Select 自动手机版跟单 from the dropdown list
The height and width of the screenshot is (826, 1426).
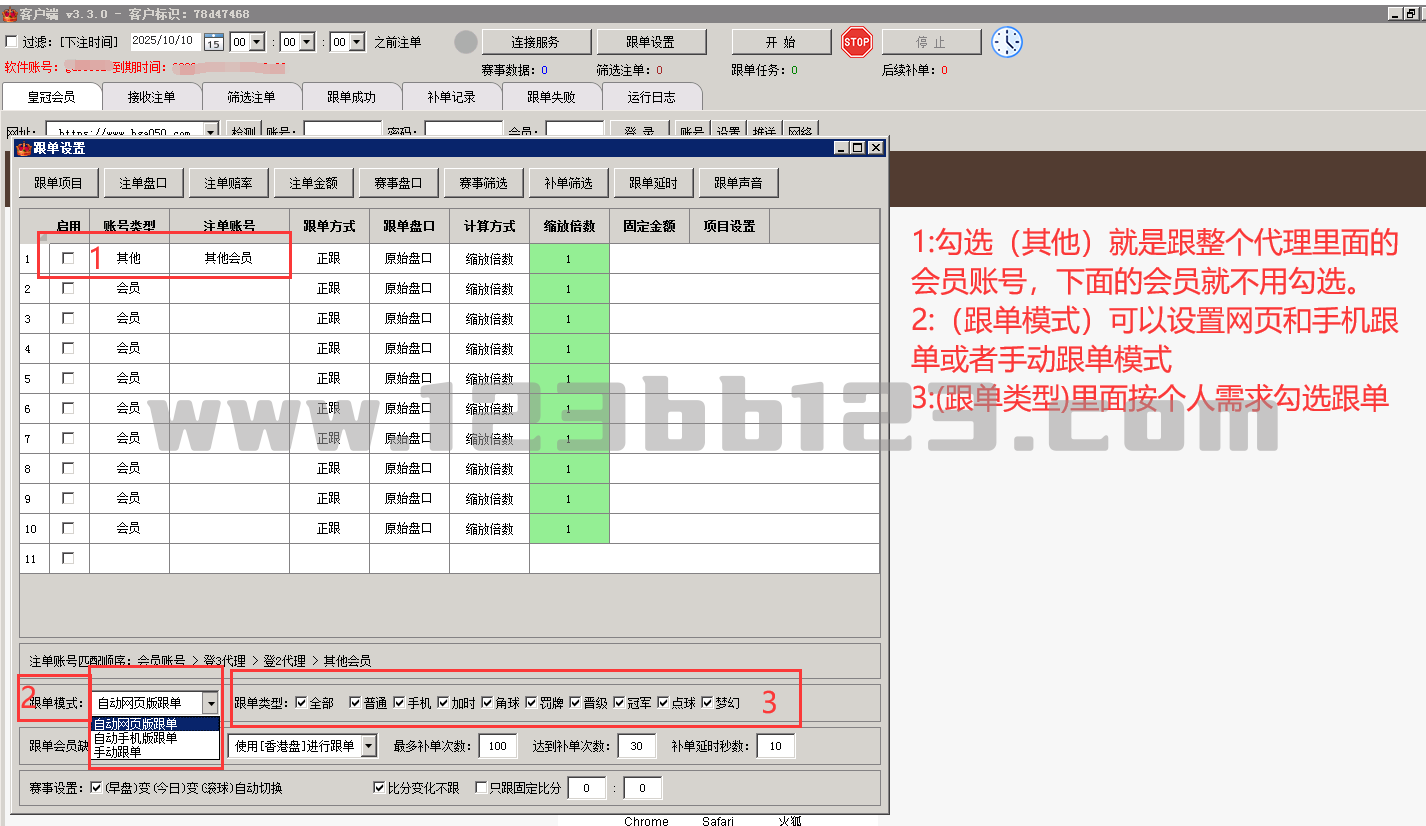tap(135, 738)
